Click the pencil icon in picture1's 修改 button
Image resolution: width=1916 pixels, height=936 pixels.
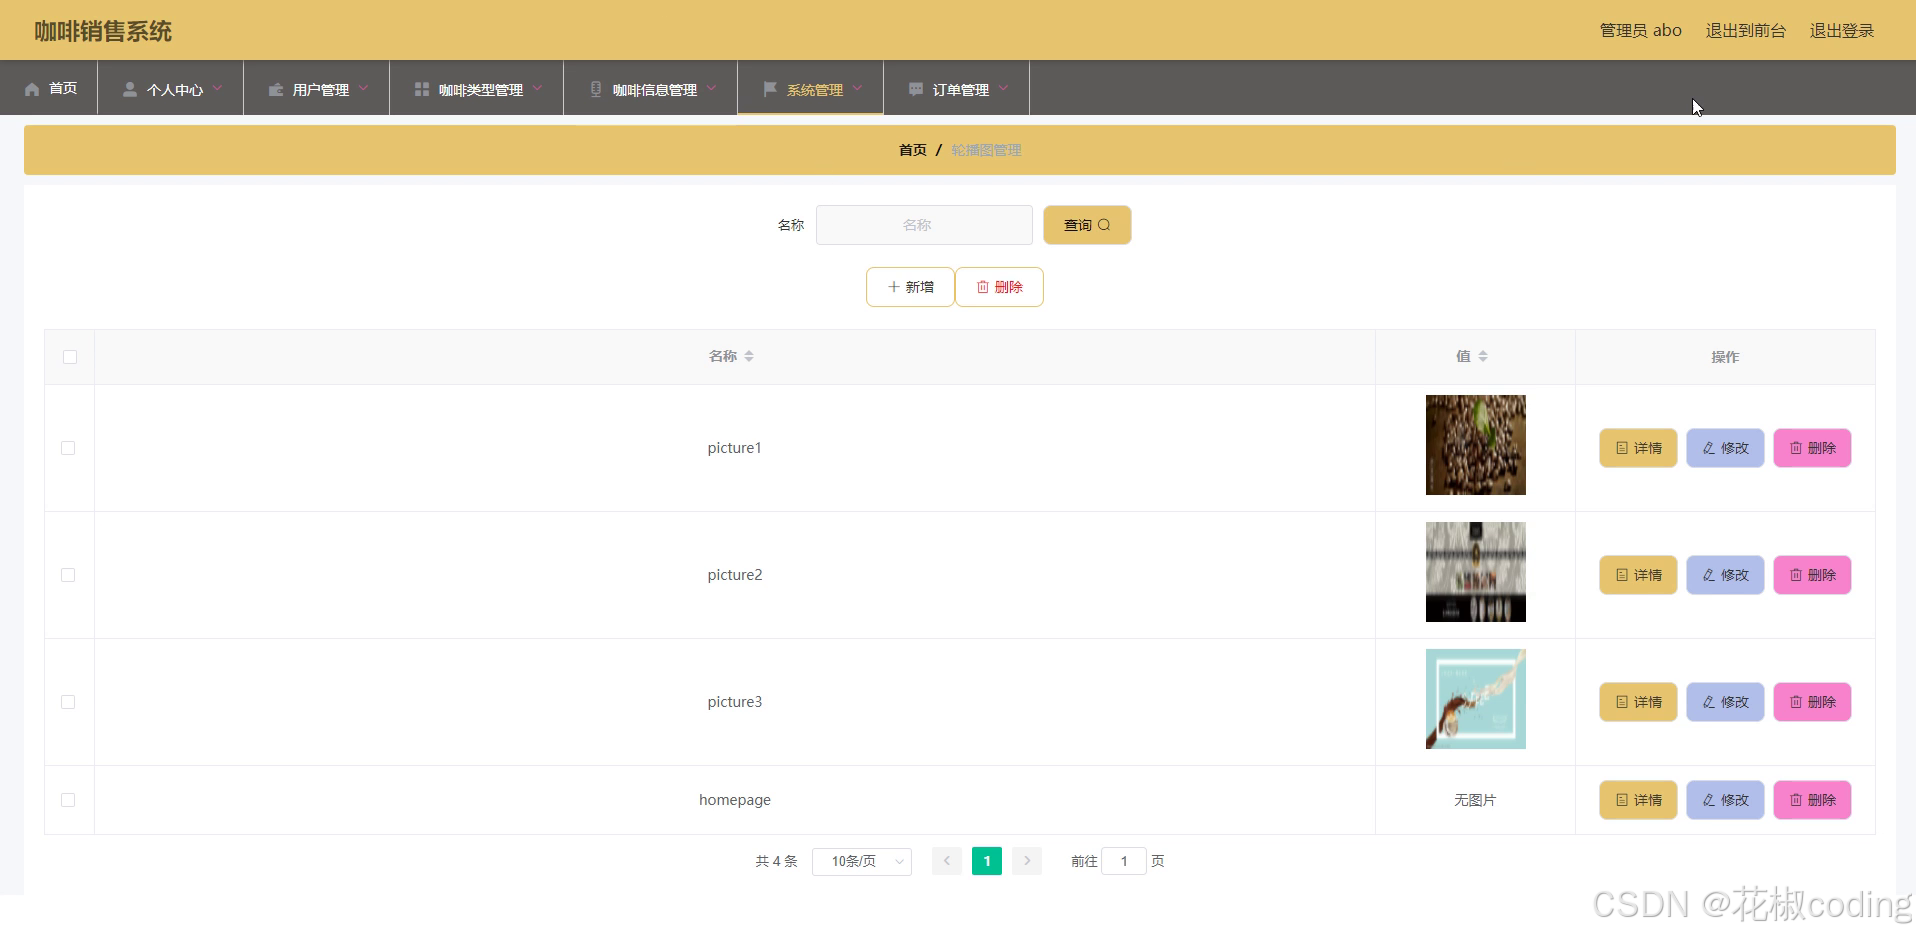pos(1709,448)
